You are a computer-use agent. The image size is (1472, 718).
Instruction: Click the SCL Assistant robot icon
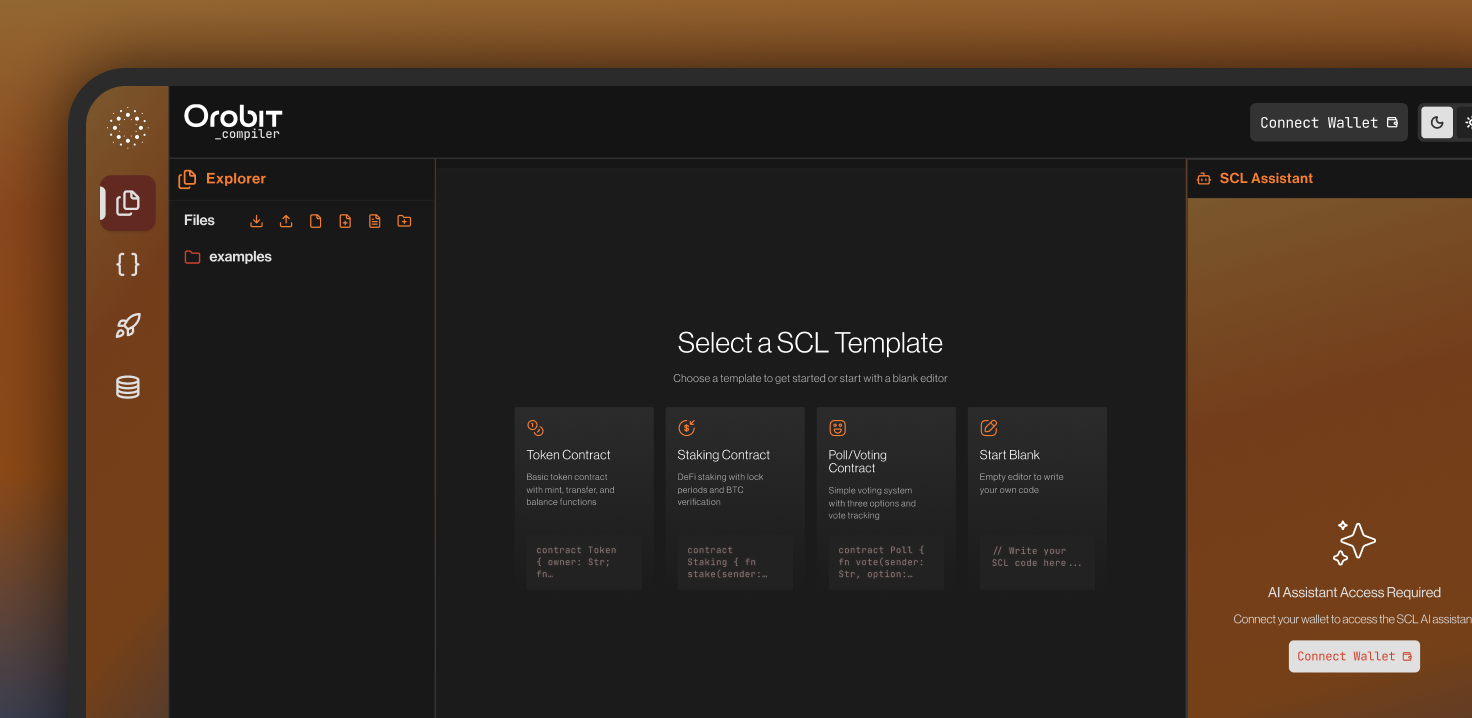(x=1203, y=178)
